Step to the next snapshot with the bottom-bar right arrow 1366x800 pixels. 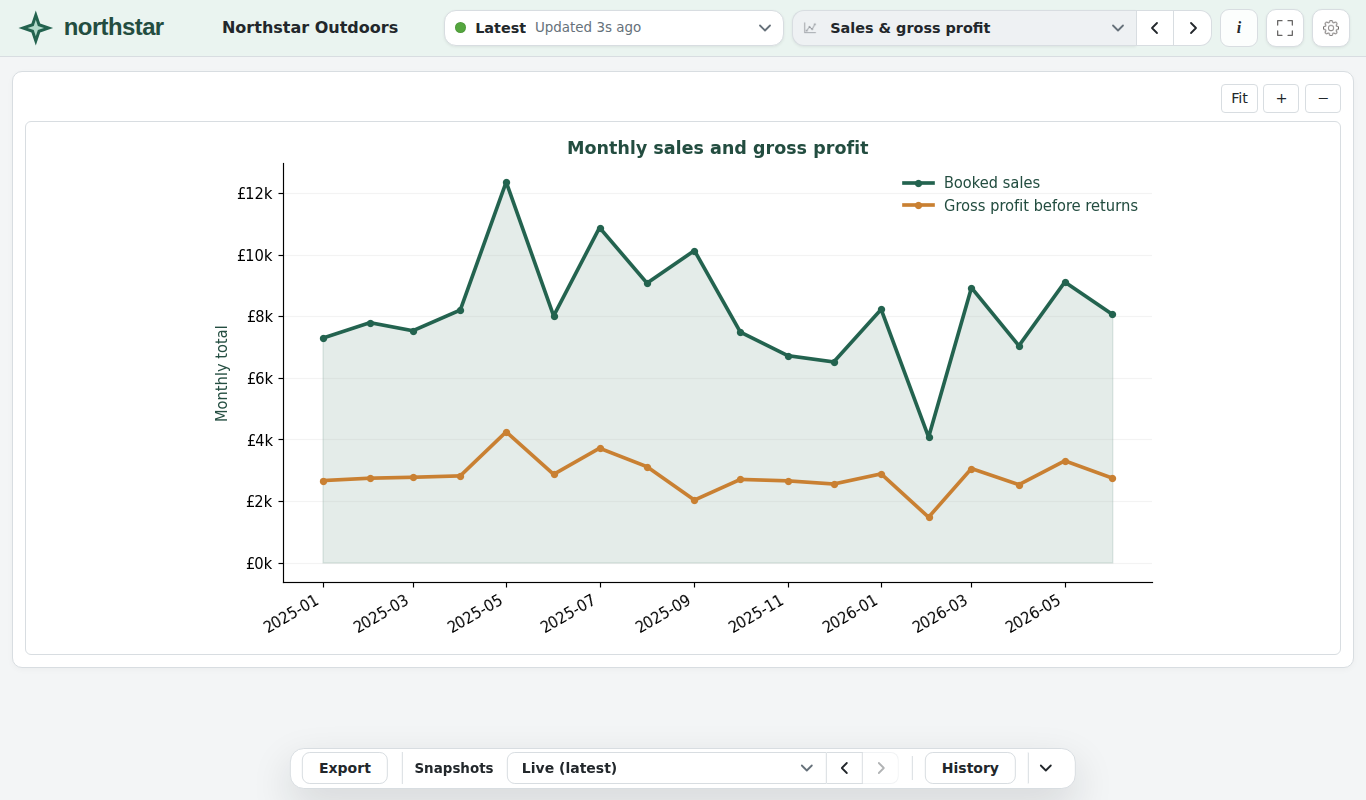pos(880,768)
